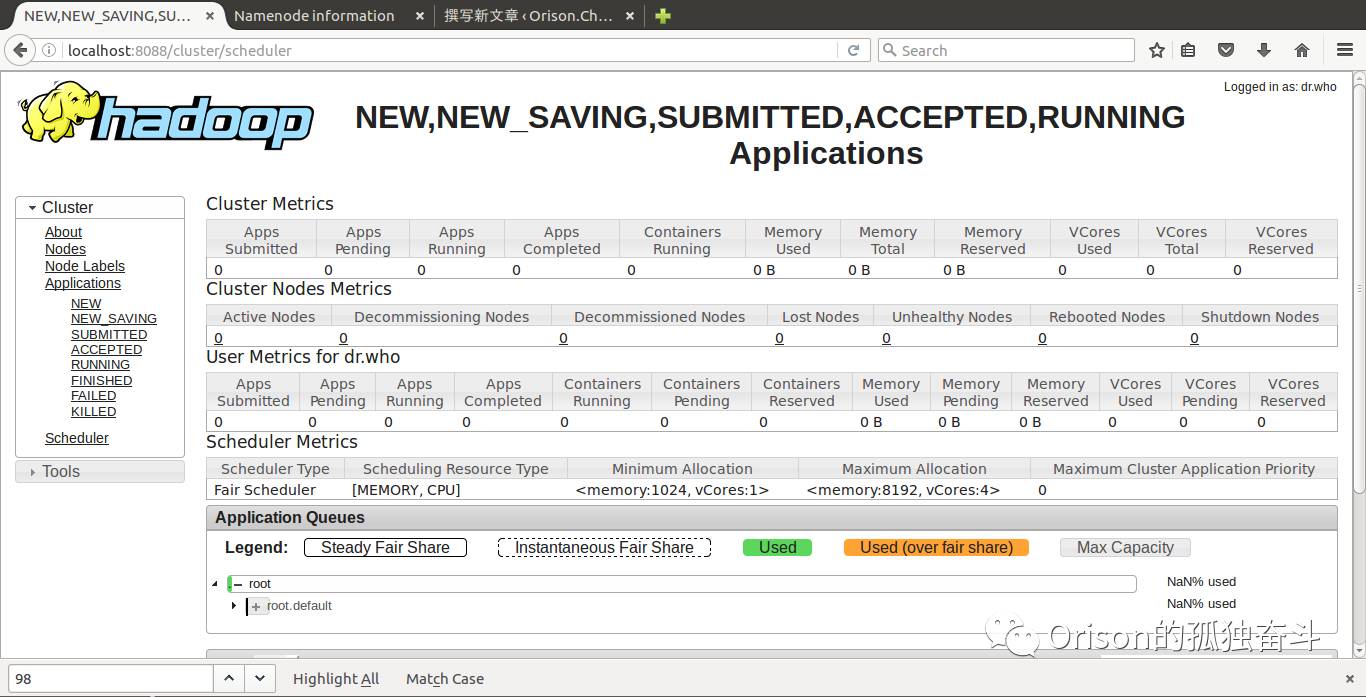Open the Rebooted Nodes count link
This screenshot has width=1366, height=697.
click(x=1042, y=338)
